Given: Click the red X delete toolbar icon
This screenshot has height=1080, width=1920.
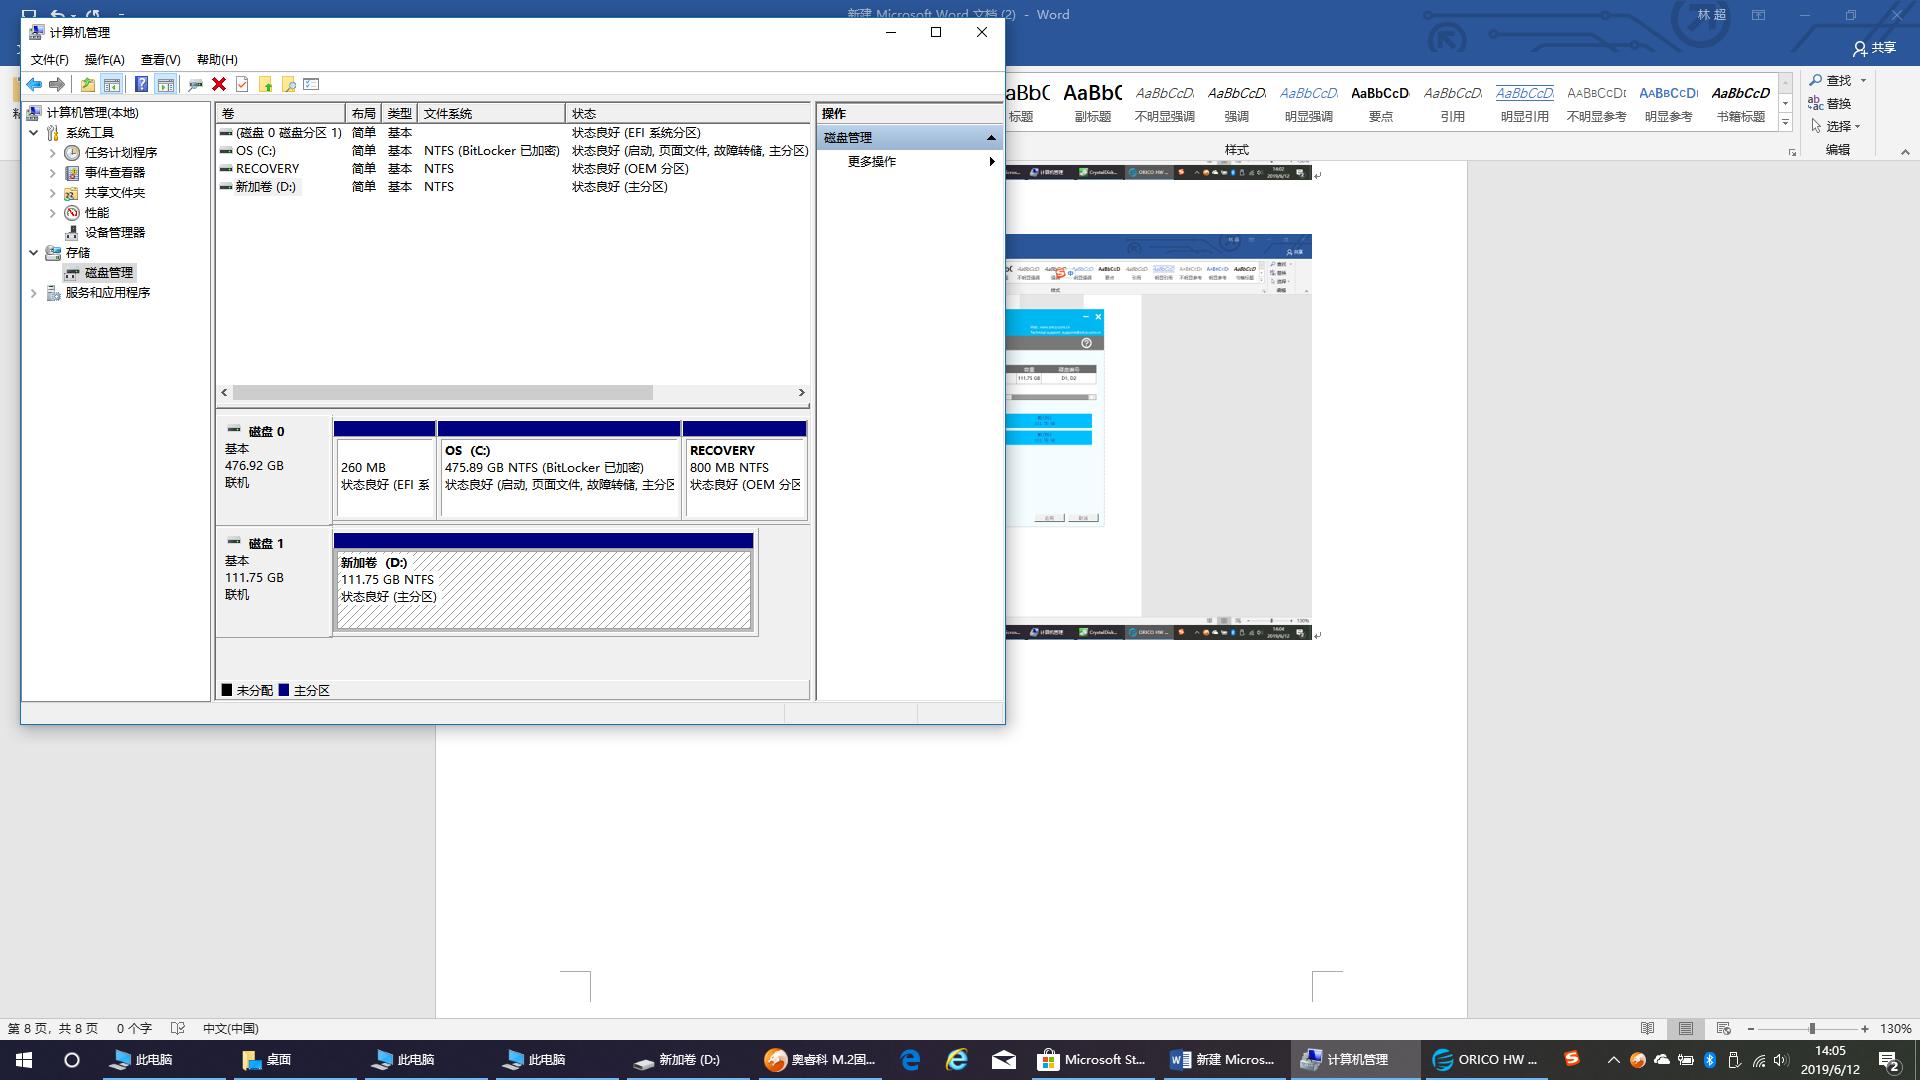Looking at the screenshot, I should 219,85.
